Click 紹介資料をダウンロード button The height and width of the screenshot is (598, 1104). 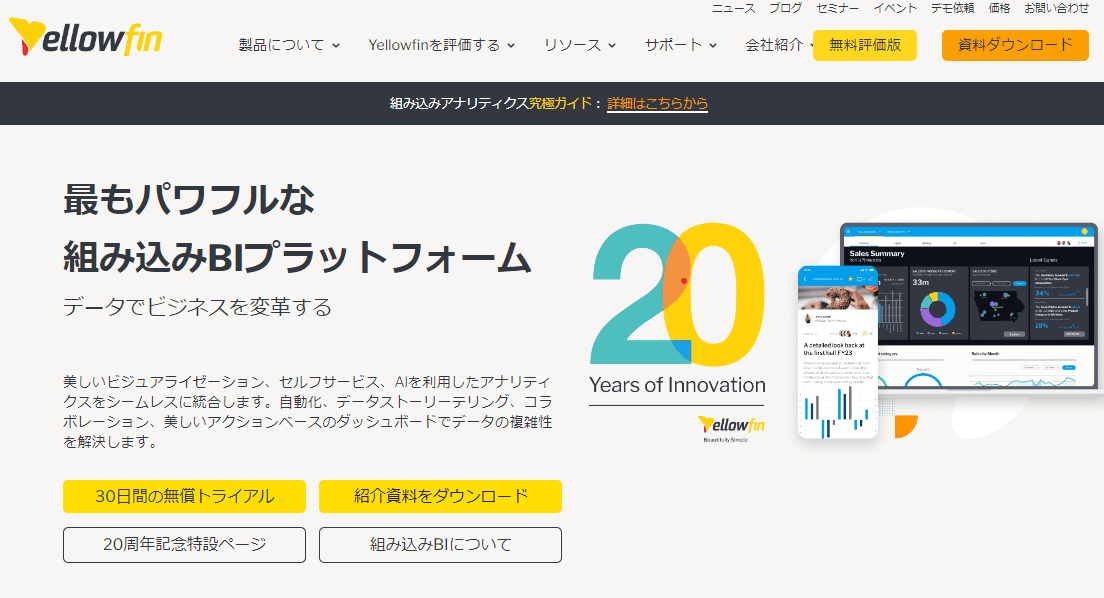(440, 497)
